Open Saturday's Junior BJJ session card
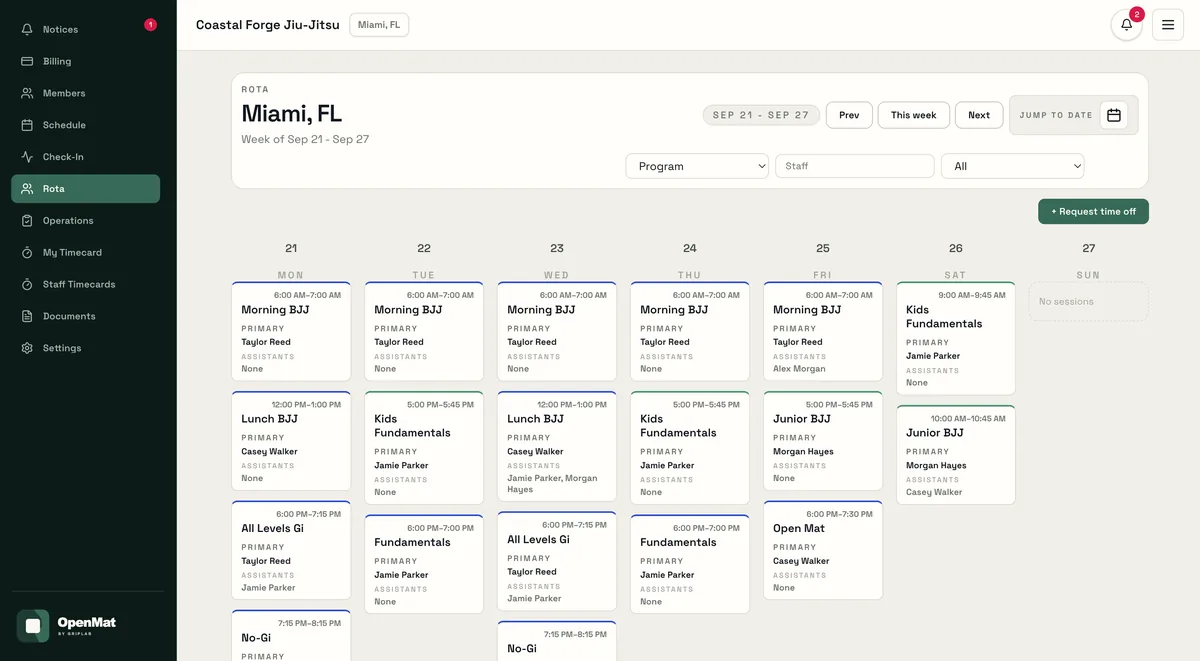The image size is (1200, 661). pos(956,455)
